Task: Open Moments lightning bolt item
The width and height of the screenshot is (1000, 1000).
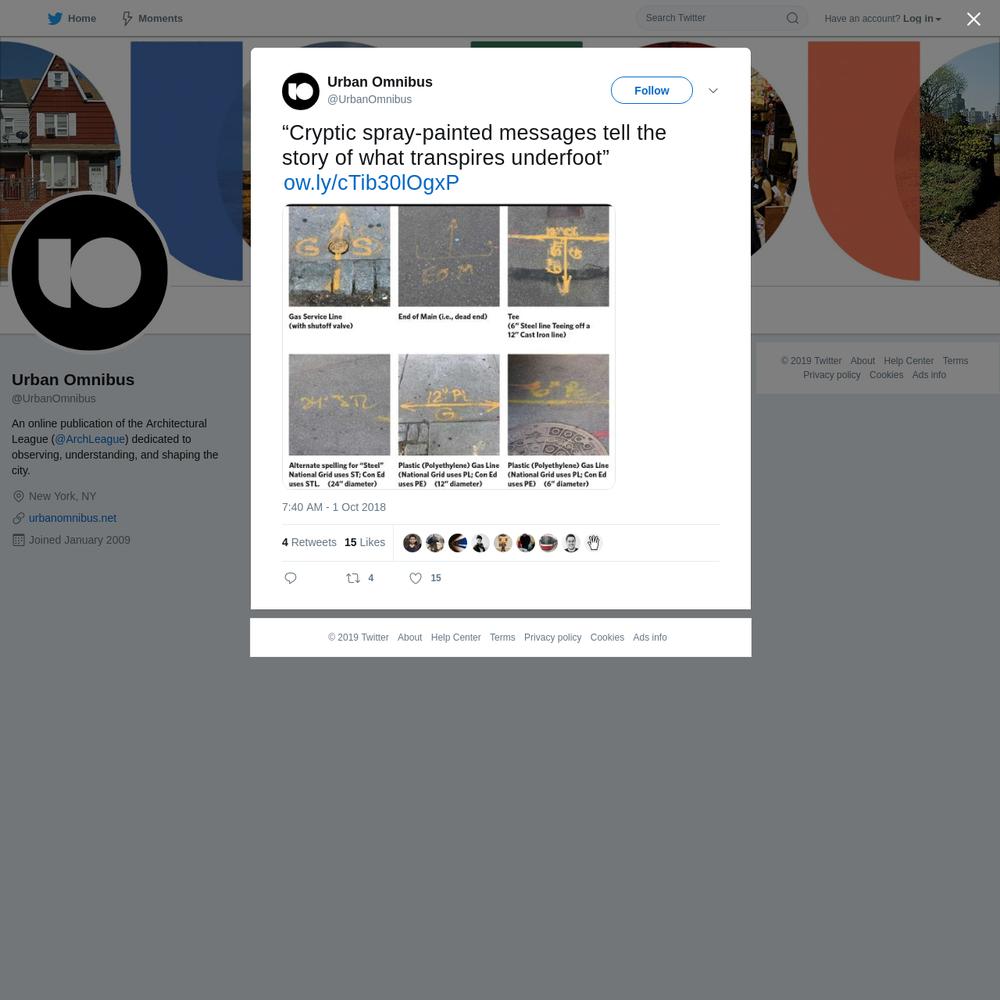Action: [x=152, y=18]
